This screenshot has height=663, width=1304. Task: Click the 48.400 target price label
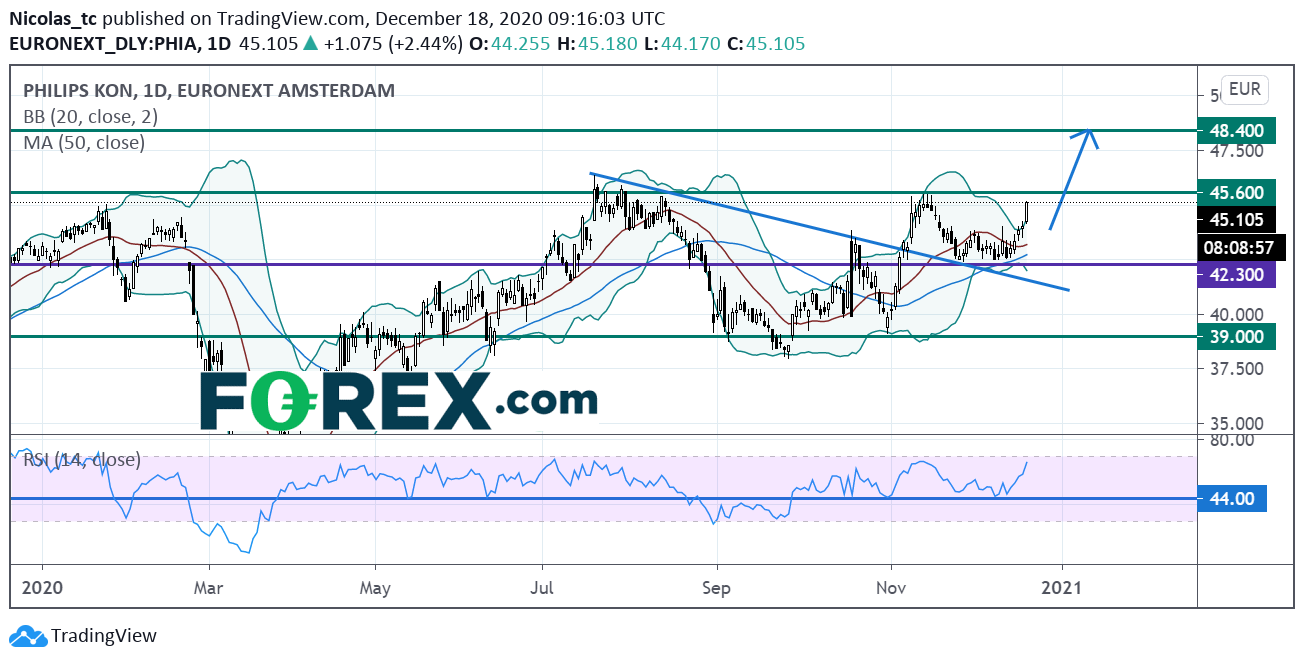point(1236,130)
